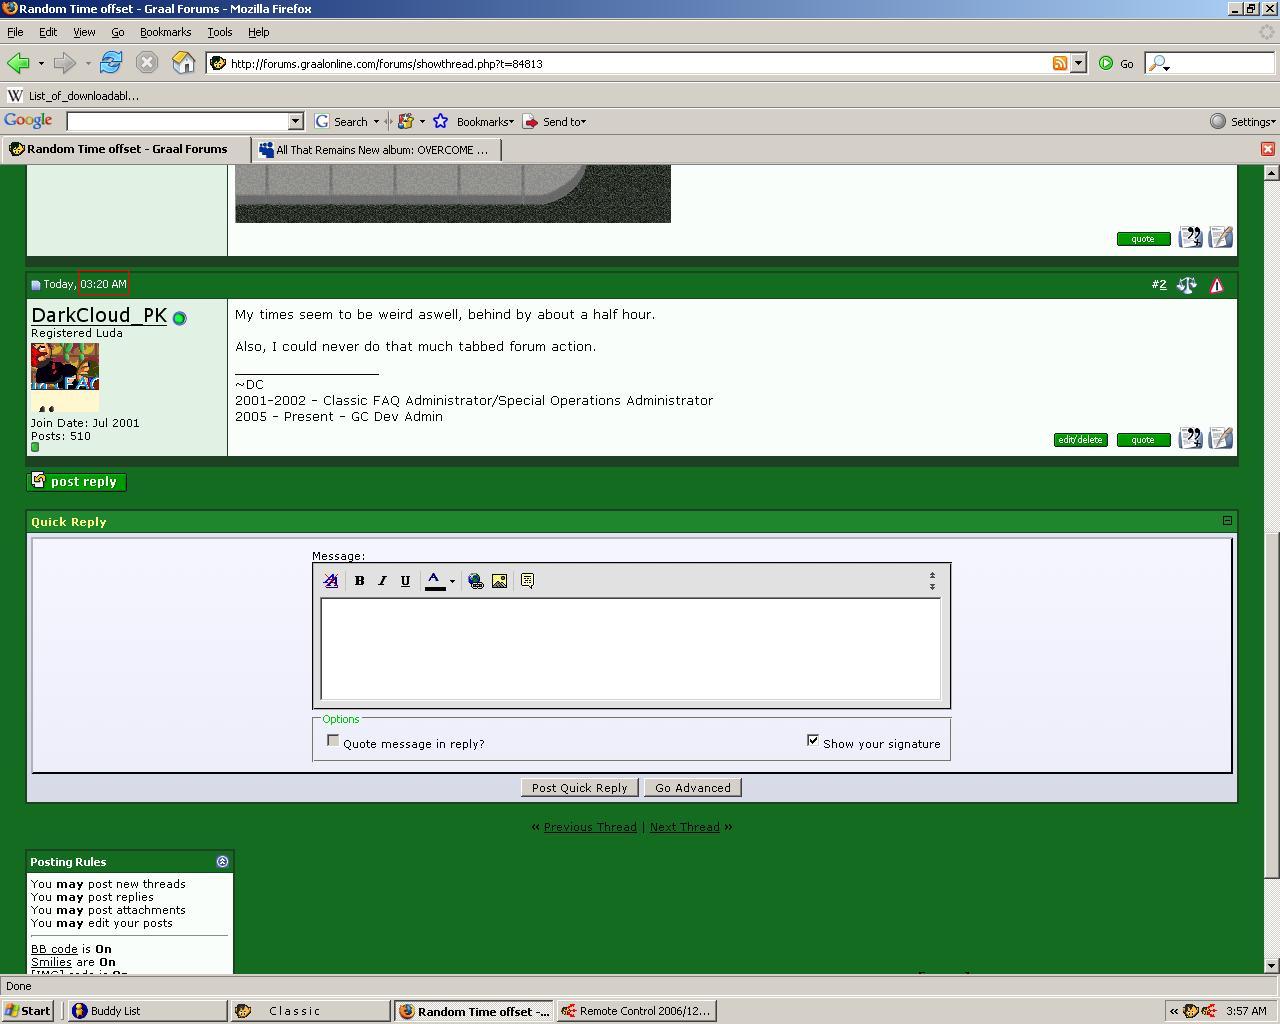The height and width of the screenshot is (1024, 1280).
Task: Toggle Bold formatting in the editor
Action: 359,581
